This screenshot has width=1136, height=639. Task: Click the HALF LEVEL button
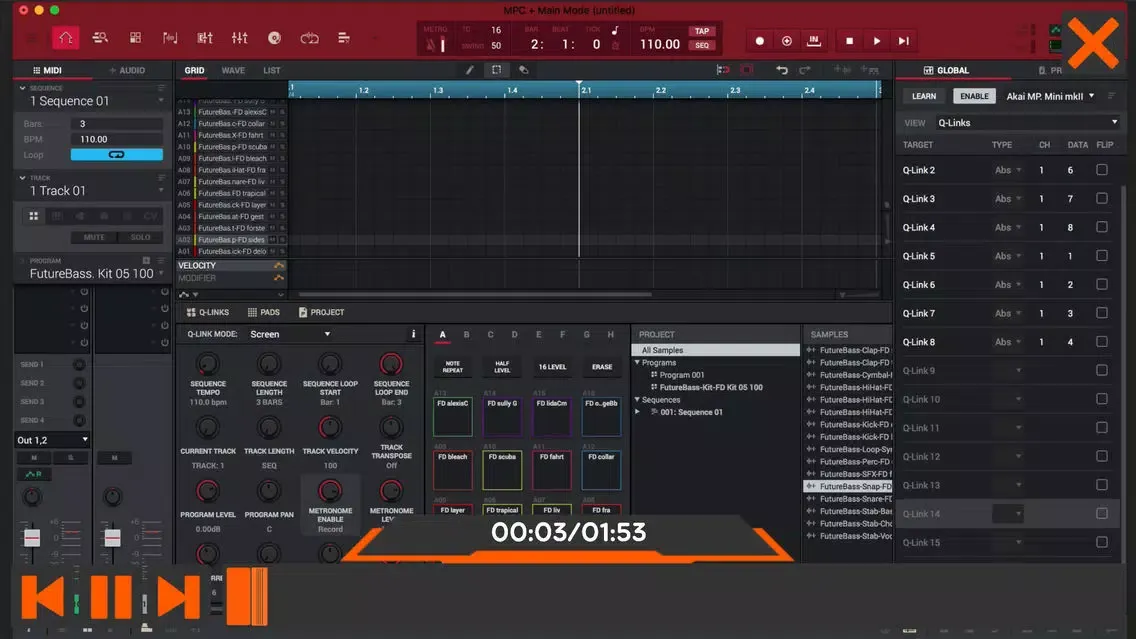pos(502,367)
